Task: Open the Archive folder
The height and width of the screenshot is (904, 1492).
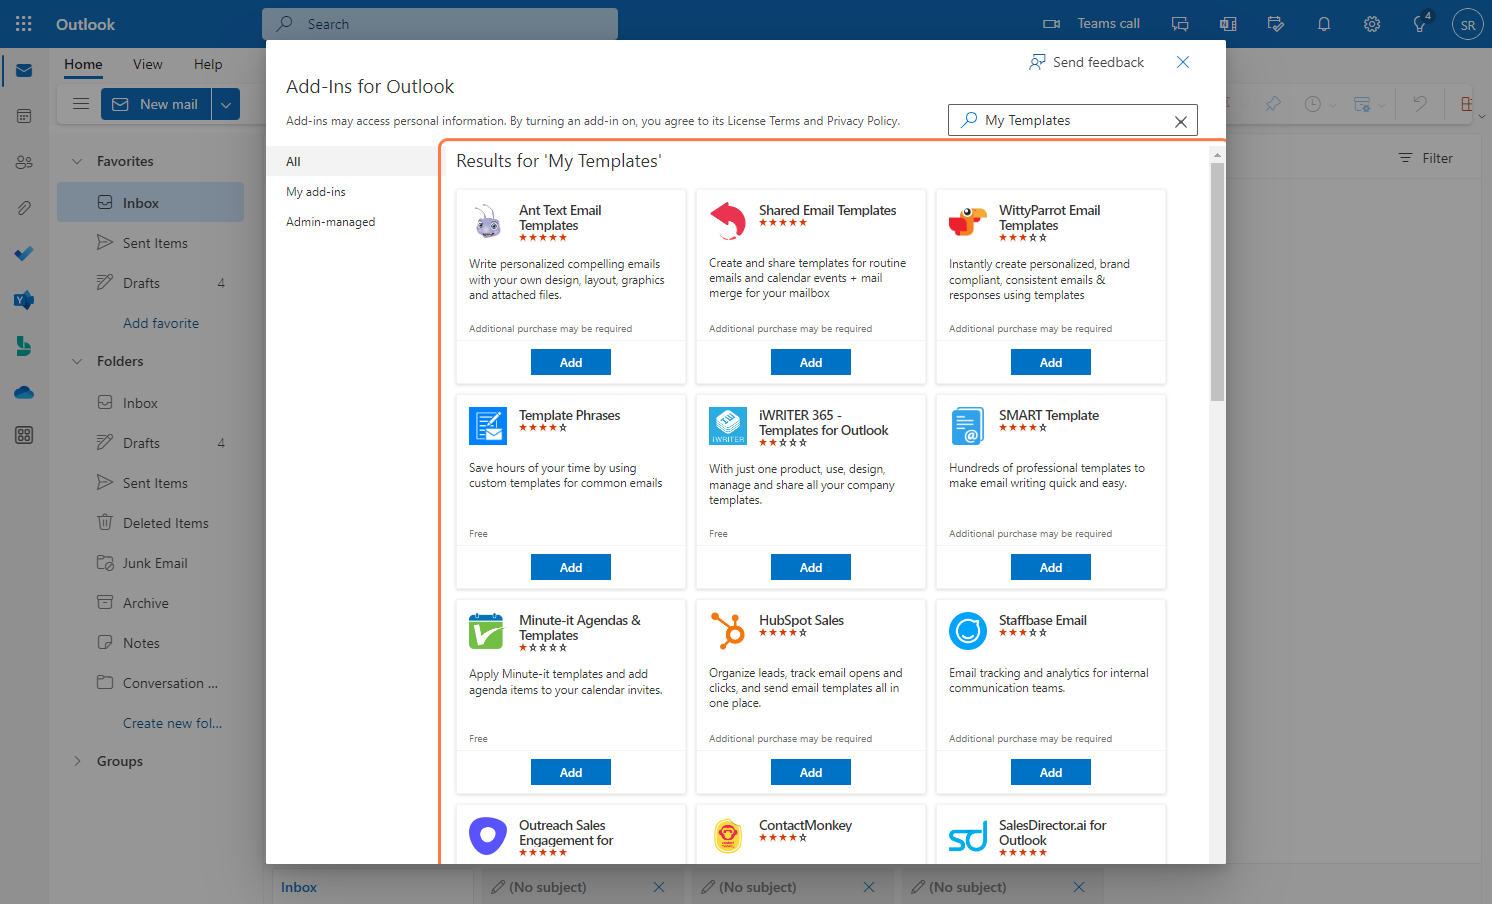Action: click(150, 603)
